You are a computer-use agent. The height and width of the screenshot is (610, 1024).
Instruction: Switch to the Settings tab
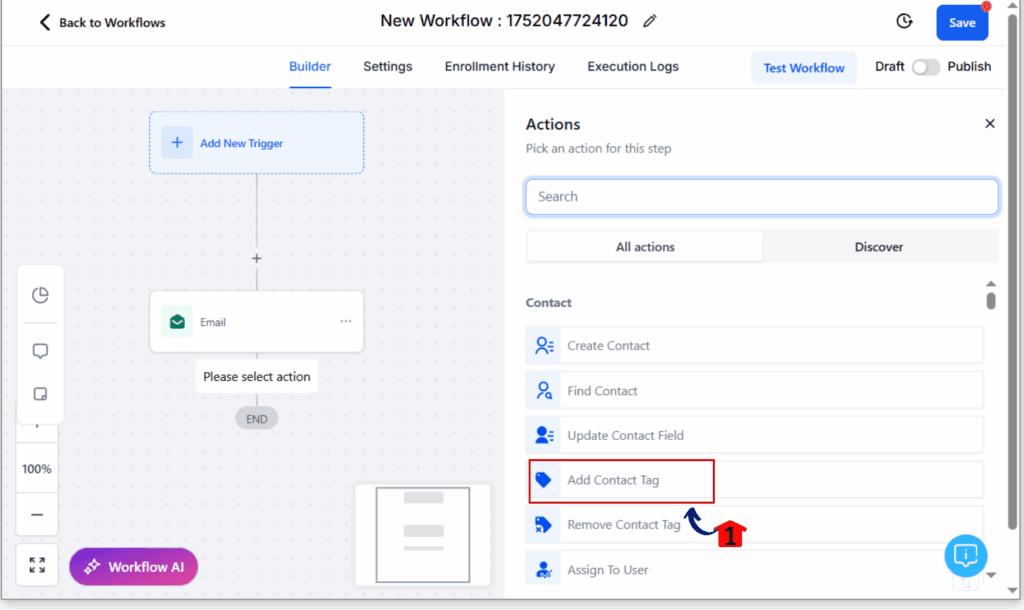(x=387, y=67)
